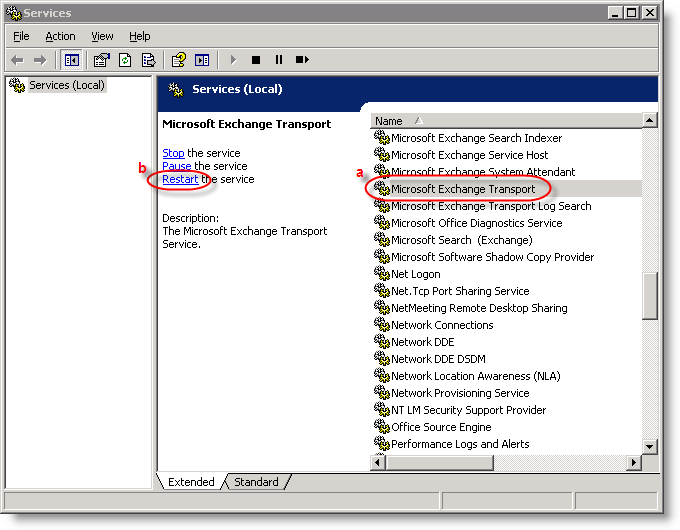Click gear icon of Net Logon service
Image resolution: width=680 pixels, height=530 pixels.
tap(382, 274)
